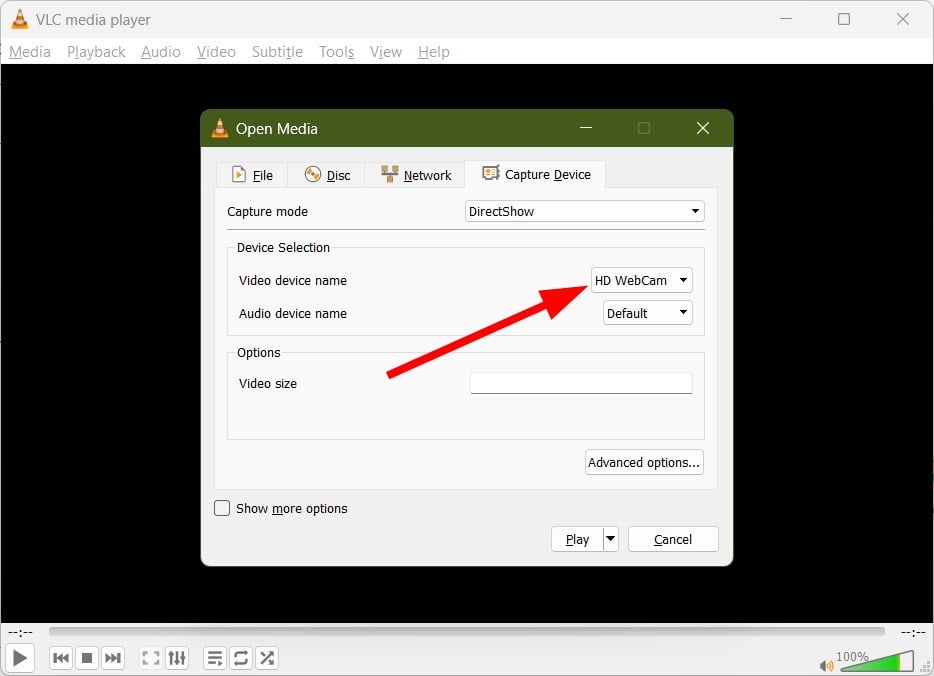Close the Open Media dialog
934x676 pixels.
703,128
